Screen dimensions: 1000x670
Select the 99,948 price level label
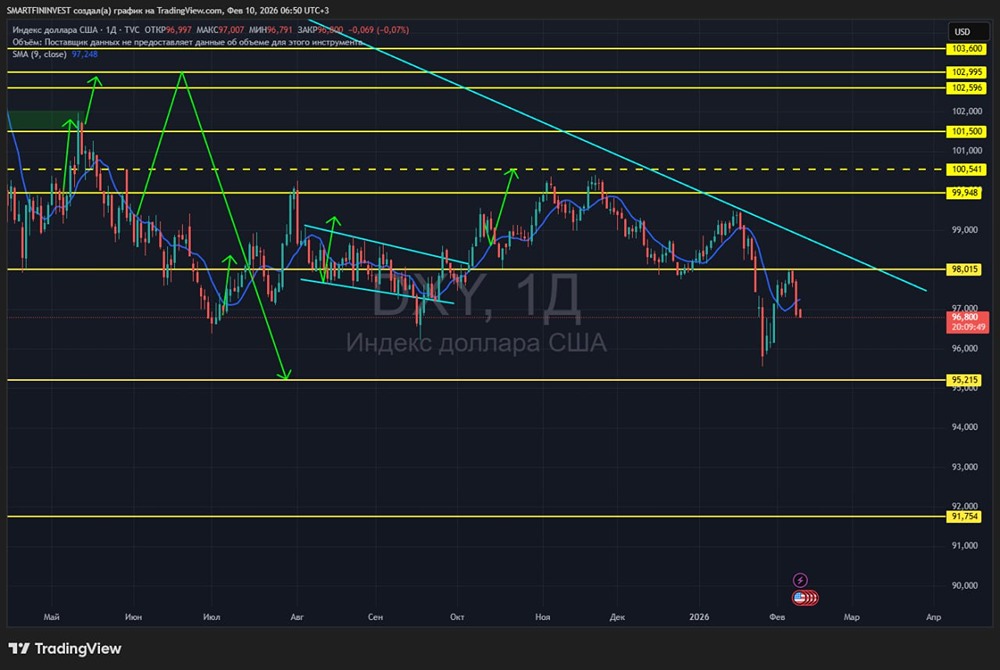coord(965,193)
